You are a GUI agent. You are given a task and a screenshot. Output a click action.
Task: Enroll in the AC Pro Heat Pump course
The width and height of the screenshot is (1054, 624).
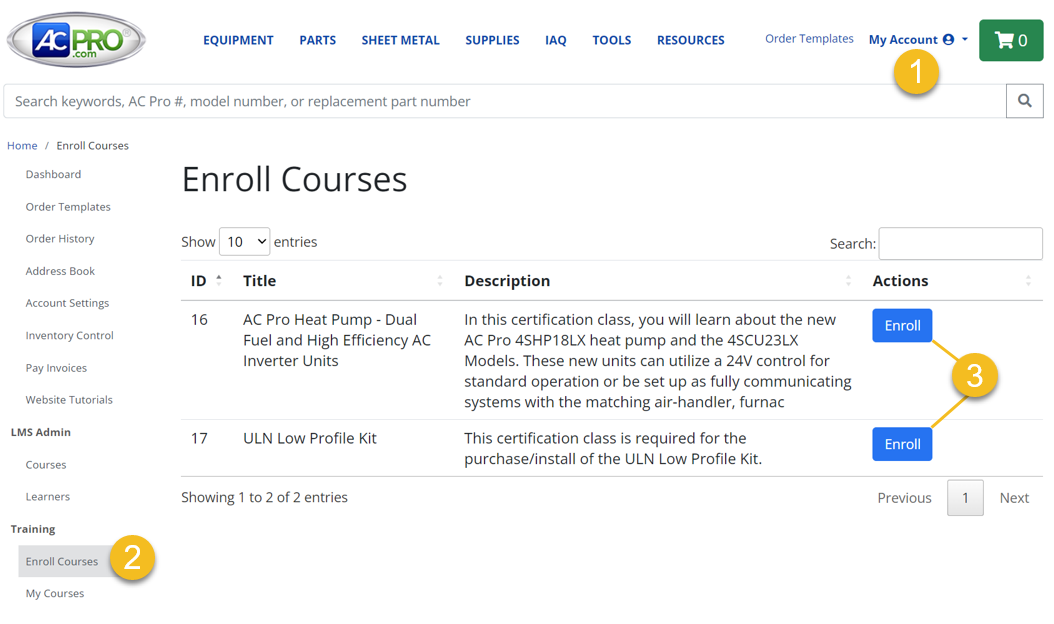point(901,325)
